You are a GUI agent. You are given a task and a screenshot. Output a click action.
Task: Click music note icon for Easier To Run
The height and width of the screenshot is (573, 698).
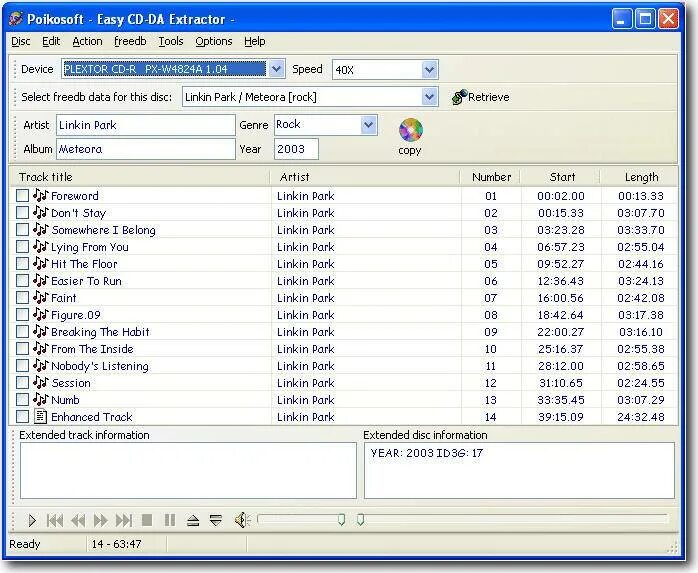pyautogui.click(x=41, y=280)
